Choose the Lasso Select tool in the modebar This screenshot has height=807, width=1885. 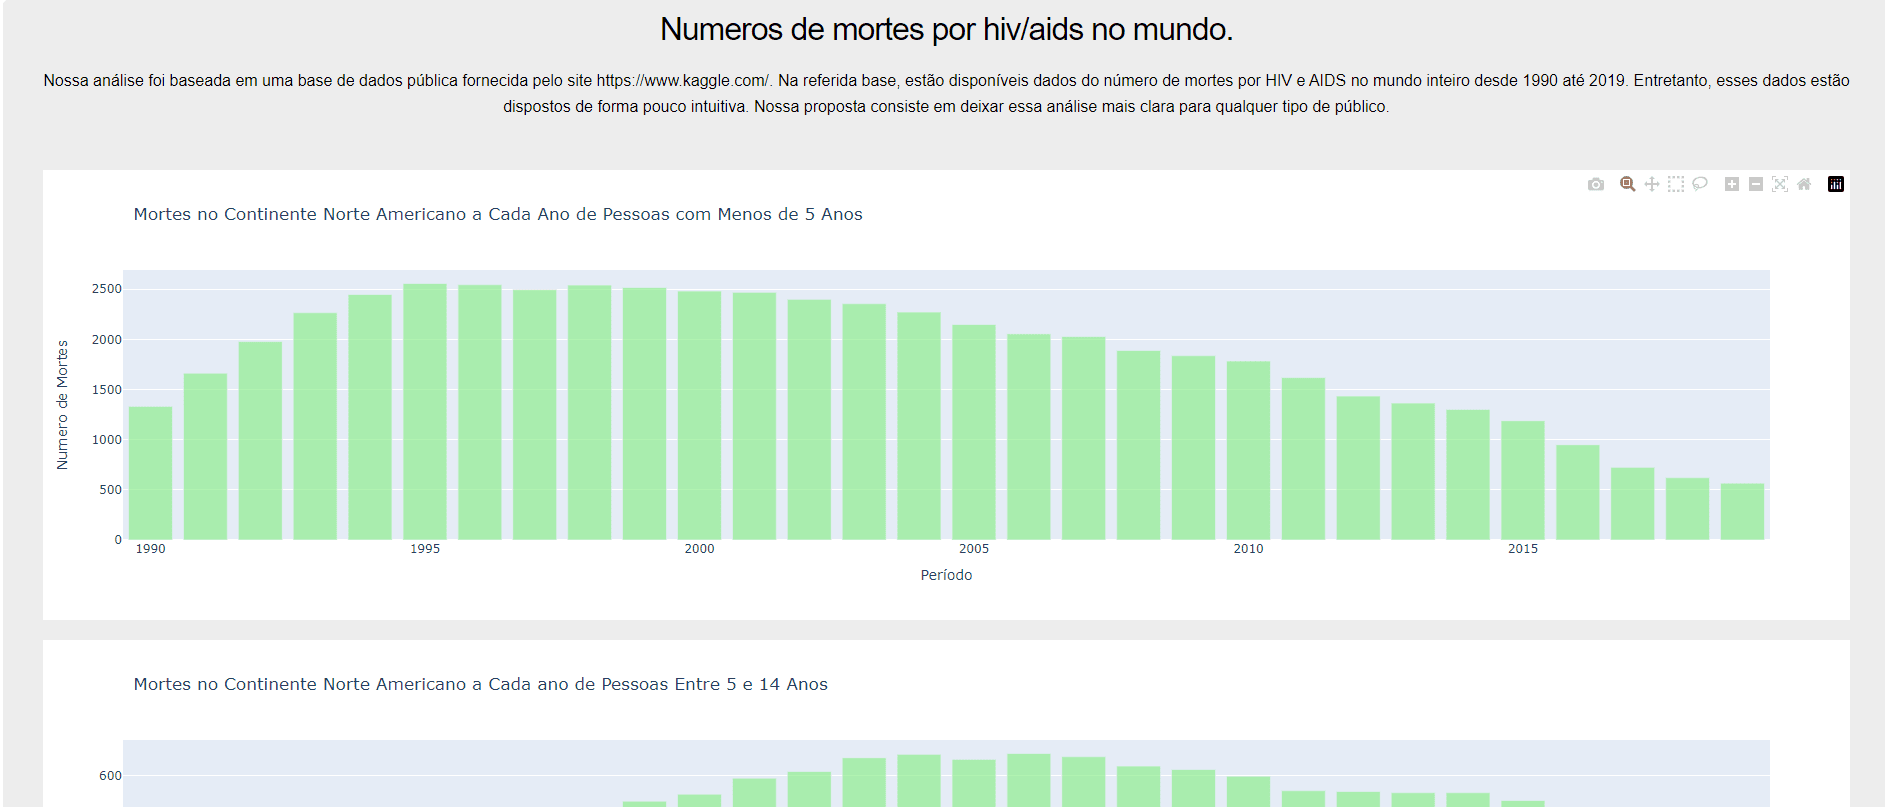pos(1700,184)
